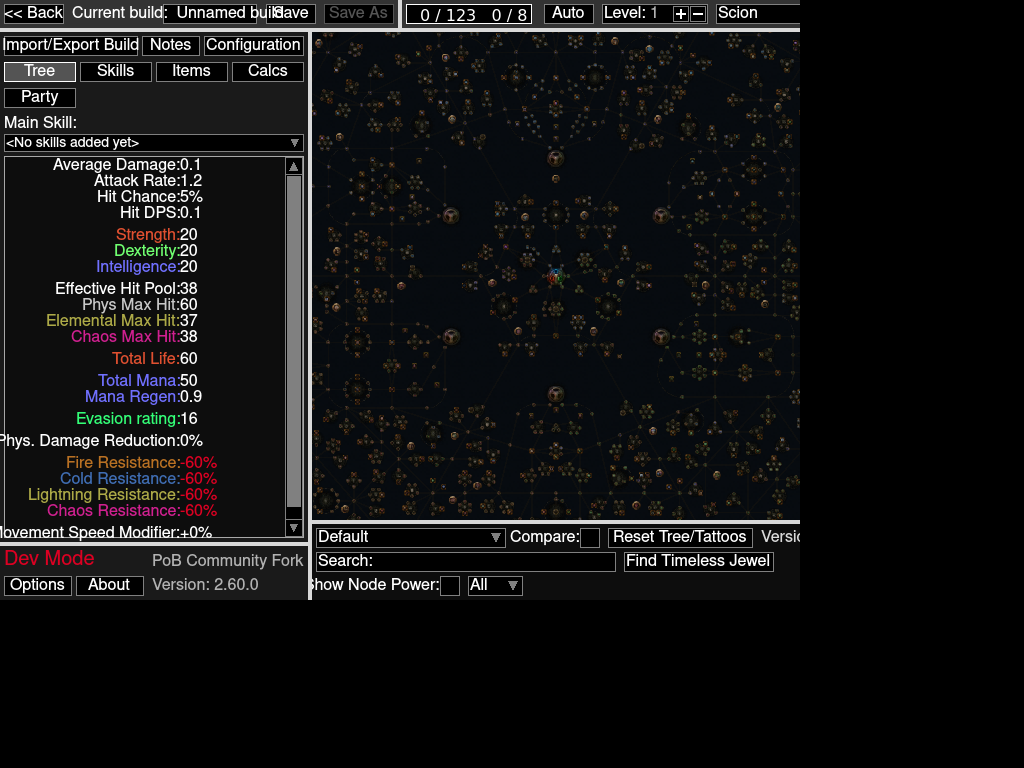Open the Default tree spec dropdown
This screenshot has width=1024, height=768.
coord(411,537)
